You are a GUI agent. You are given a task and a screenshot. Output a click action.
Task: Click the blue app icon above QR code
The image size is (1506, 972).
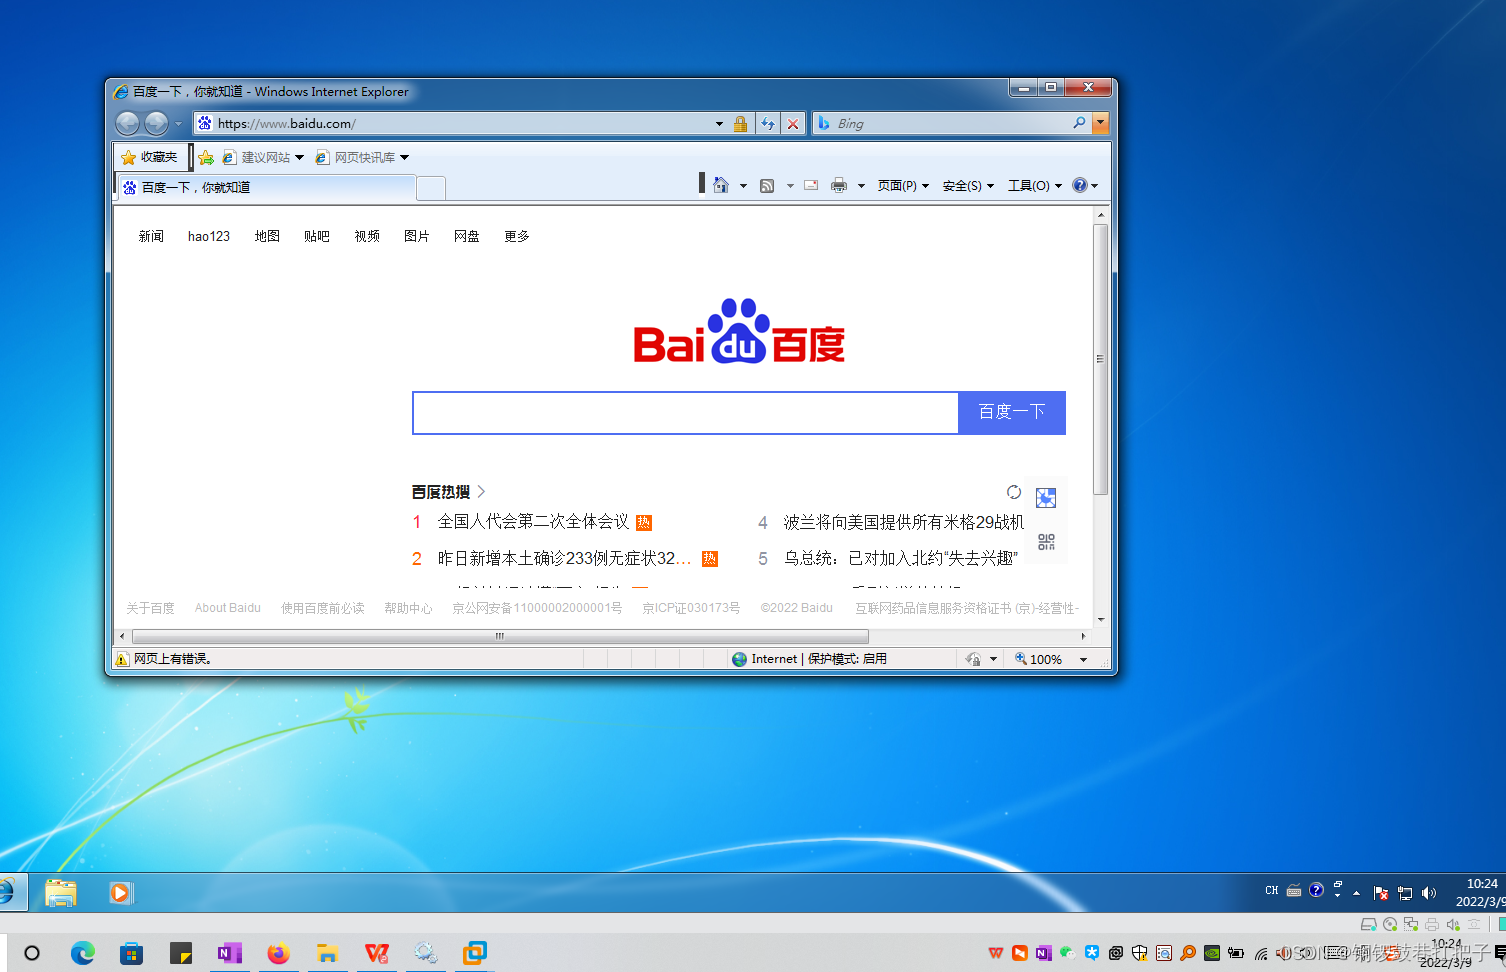click(x=1046, y=498)
